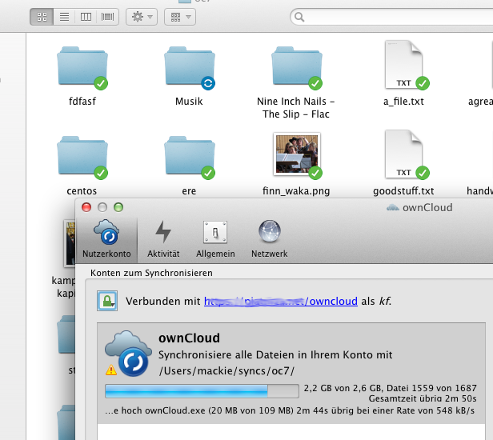493x440 pixels.
Task: Open the Finder arrange-by dropdown
Action: (x=180, y=17)
